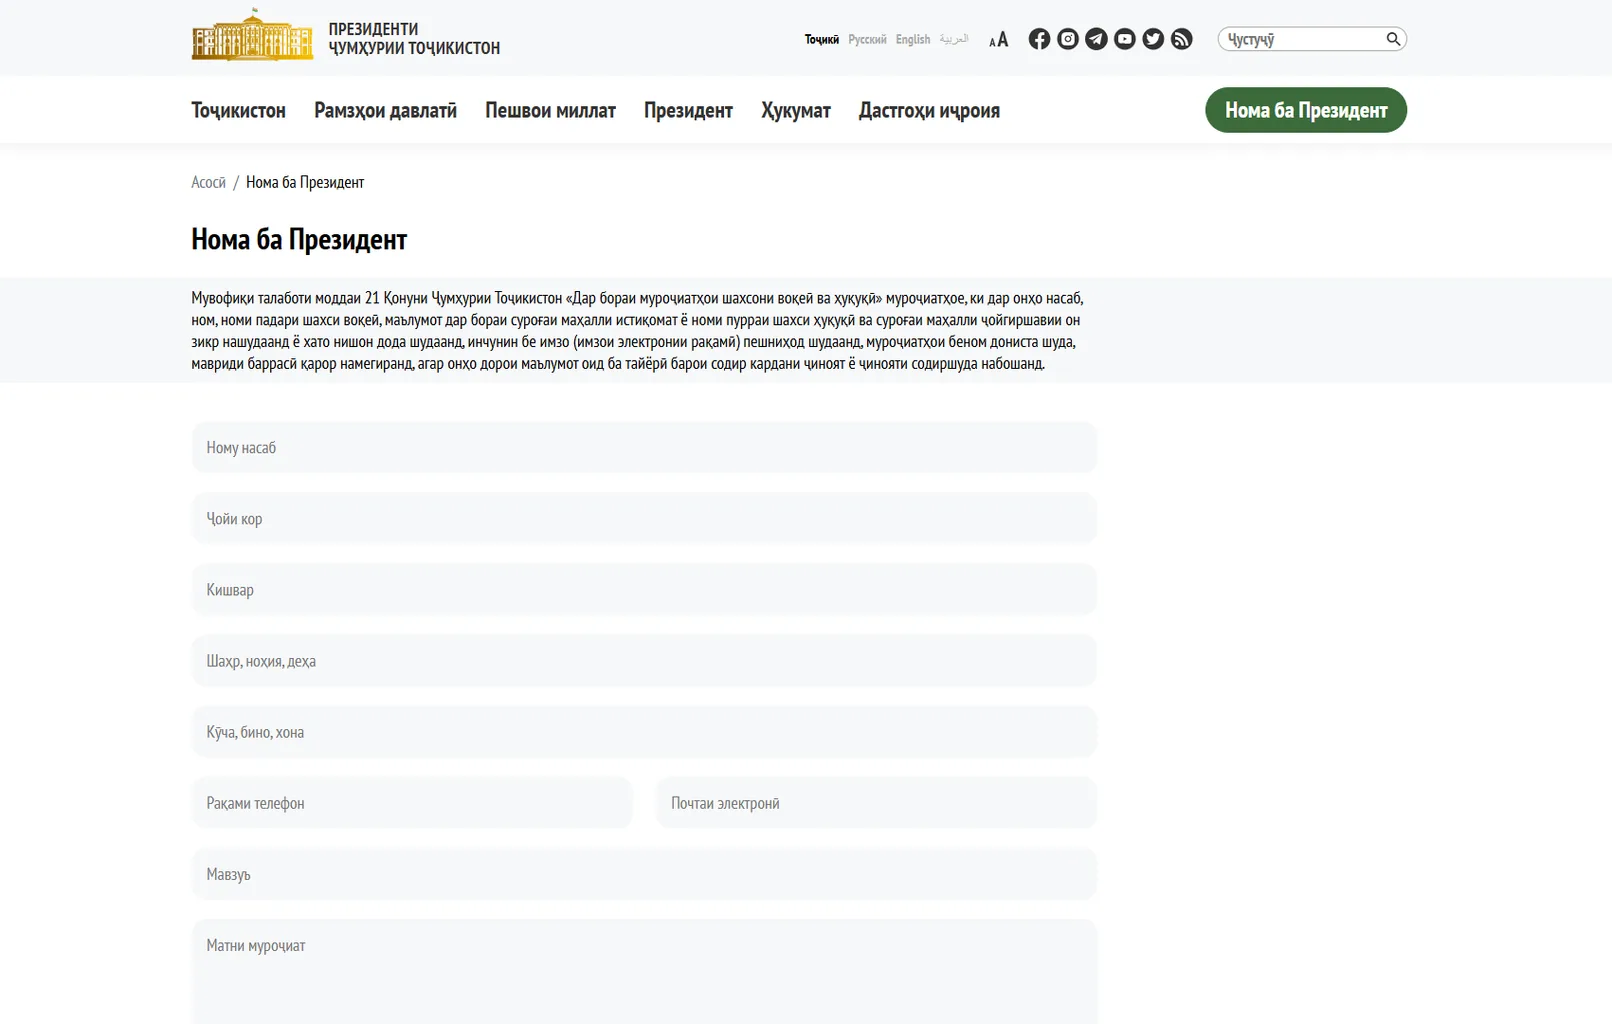Screen dimensions: 1612x1024
Task: Open the Президент menu
Action: click(x=688, y=110)
